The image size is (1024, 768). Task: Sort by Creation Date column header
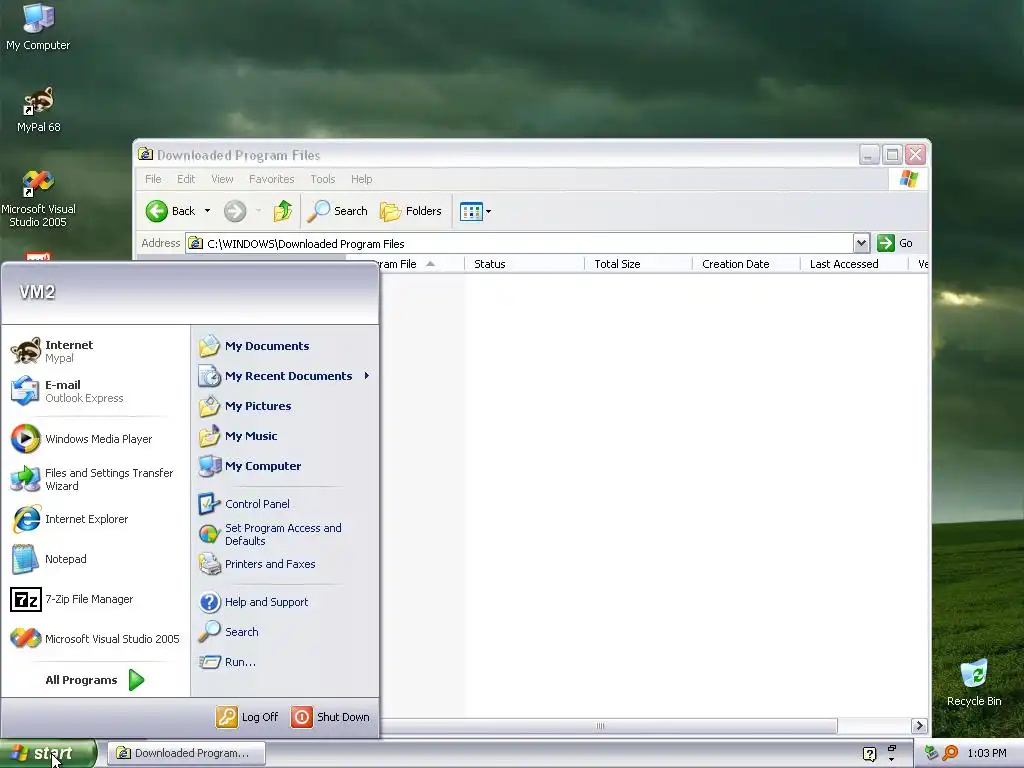(x=746, y=264)
